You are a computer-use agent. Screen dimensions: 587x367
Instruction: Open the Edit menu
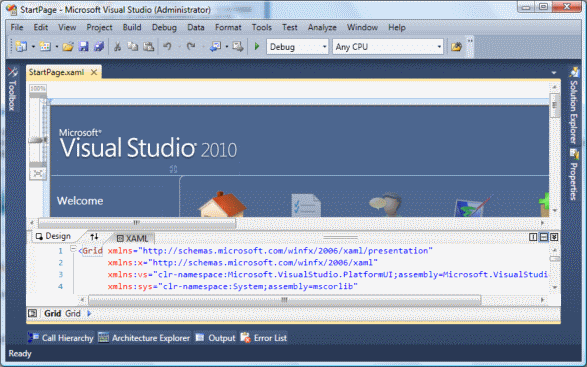(x=40, y=27)
